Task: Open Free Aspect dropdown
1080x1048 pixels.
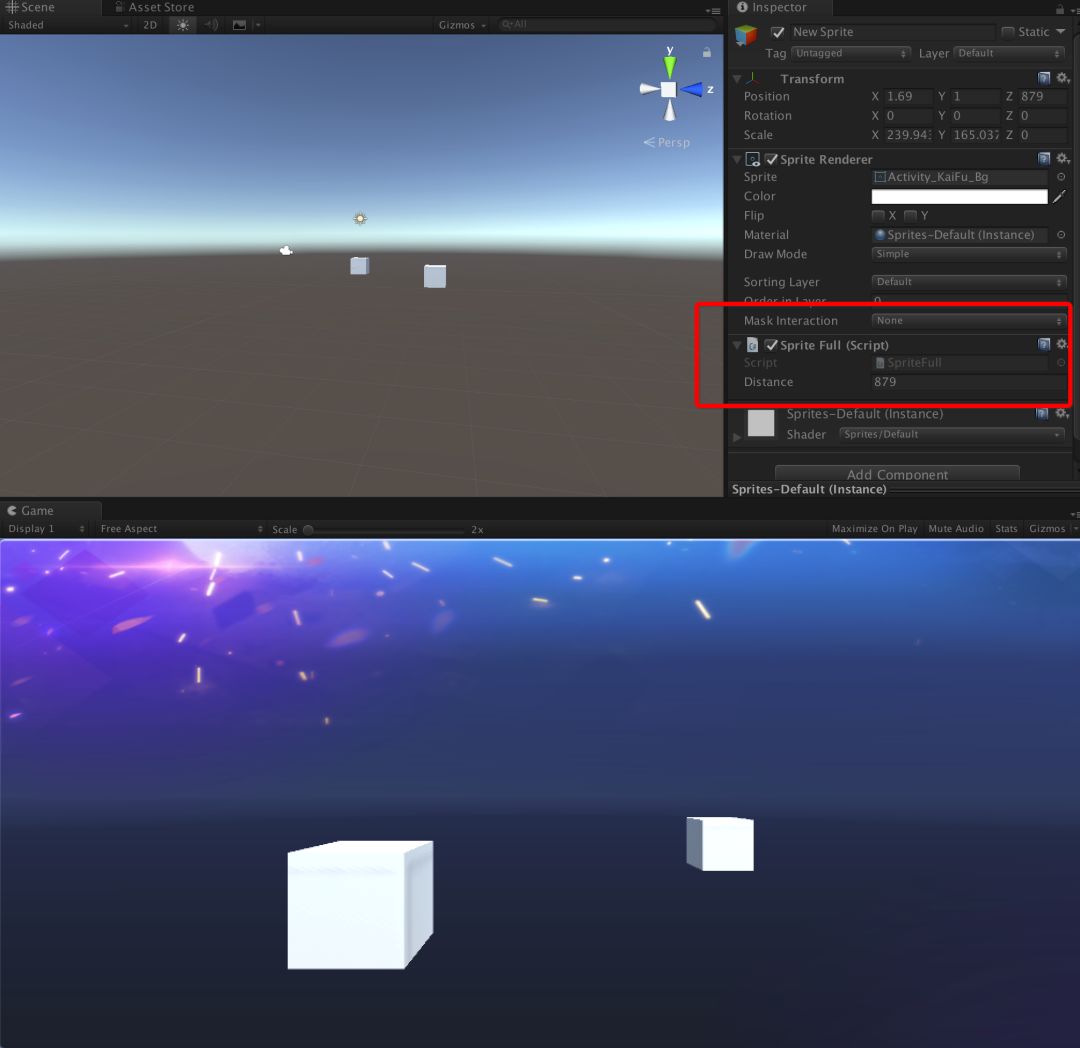Action: [x=180, y=529]
